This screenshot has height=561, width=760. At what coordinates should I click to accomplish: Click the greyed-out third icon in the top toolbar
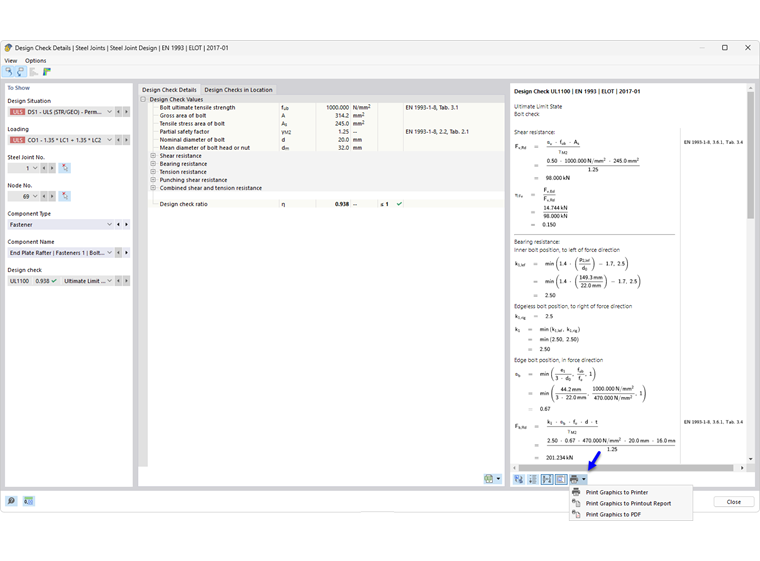click(x=33, y=72)
